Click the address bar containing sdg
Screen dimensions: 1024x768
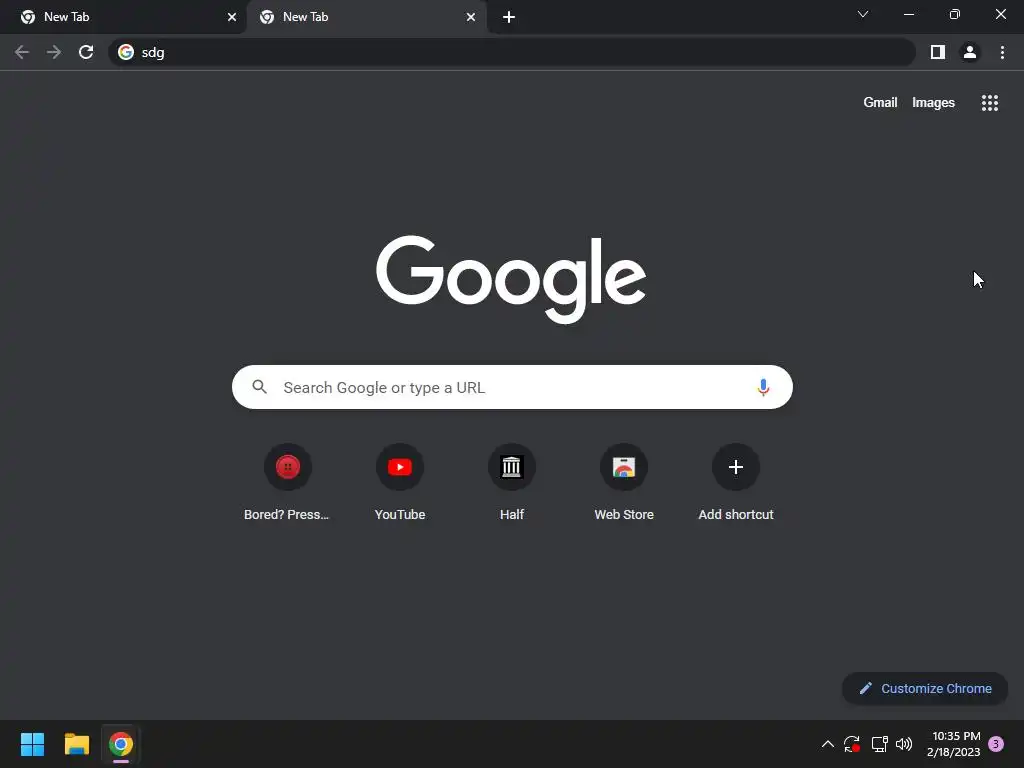point(512,52)
